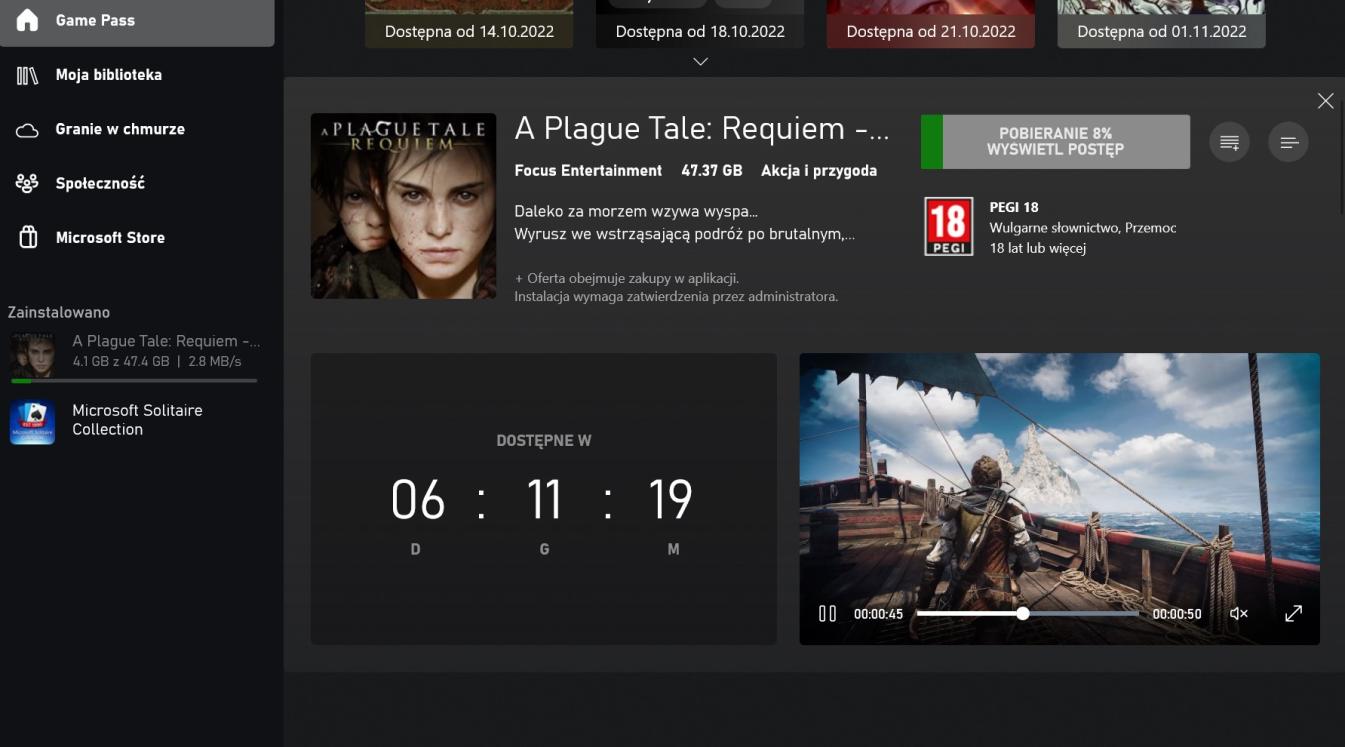1345x747 pixels.
Task: Open the more options menu icon
Action: [1288, 142]
